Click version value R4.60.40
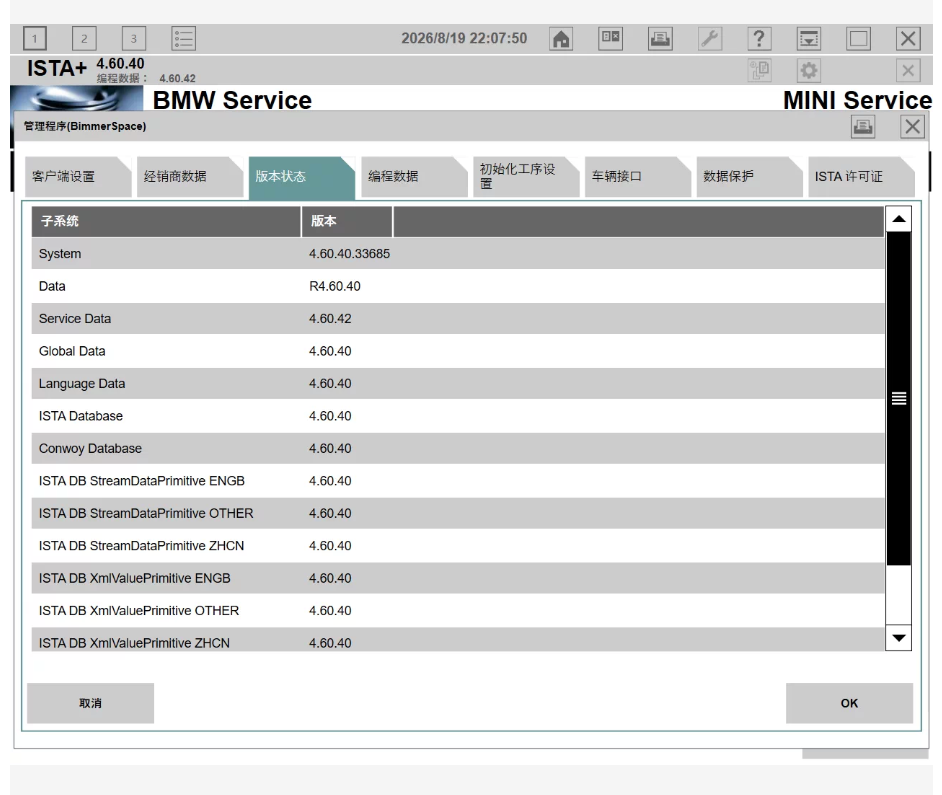 (x=335, y=286)
